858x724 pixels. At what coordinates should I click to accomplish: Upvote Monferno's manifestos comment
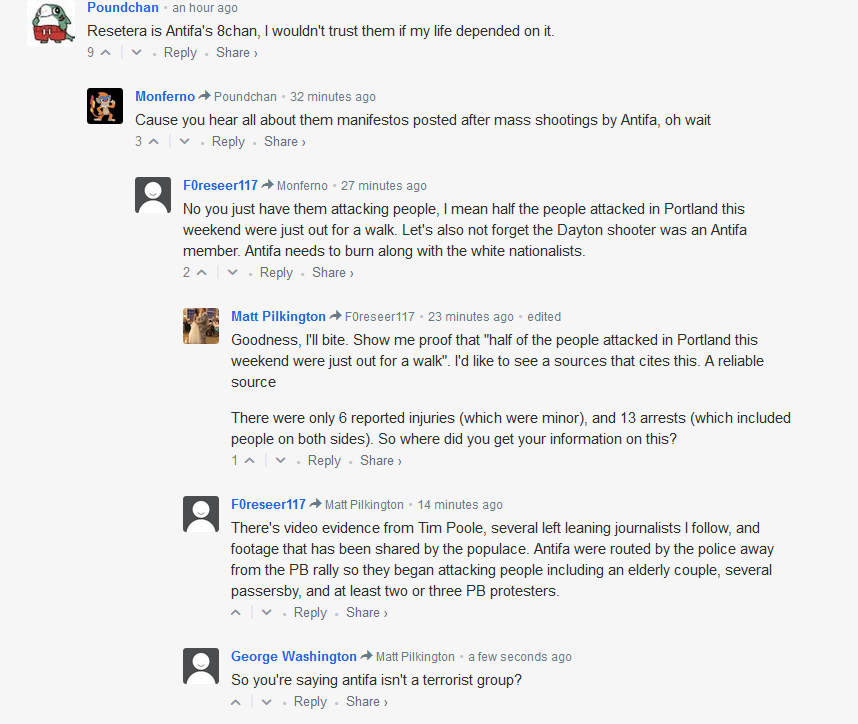(x=154, y=142)
